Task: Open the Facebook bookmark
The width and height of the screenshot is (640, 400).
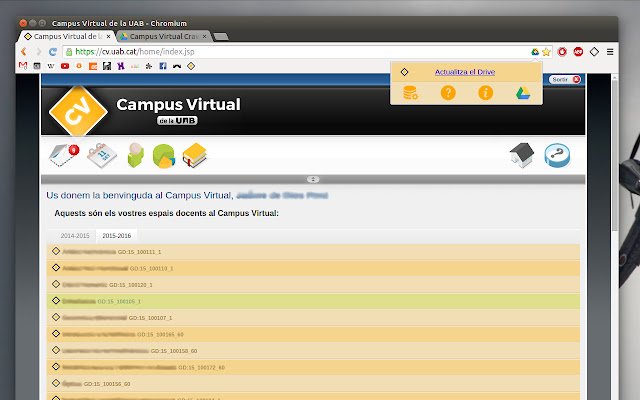Action: click(163, 66)
